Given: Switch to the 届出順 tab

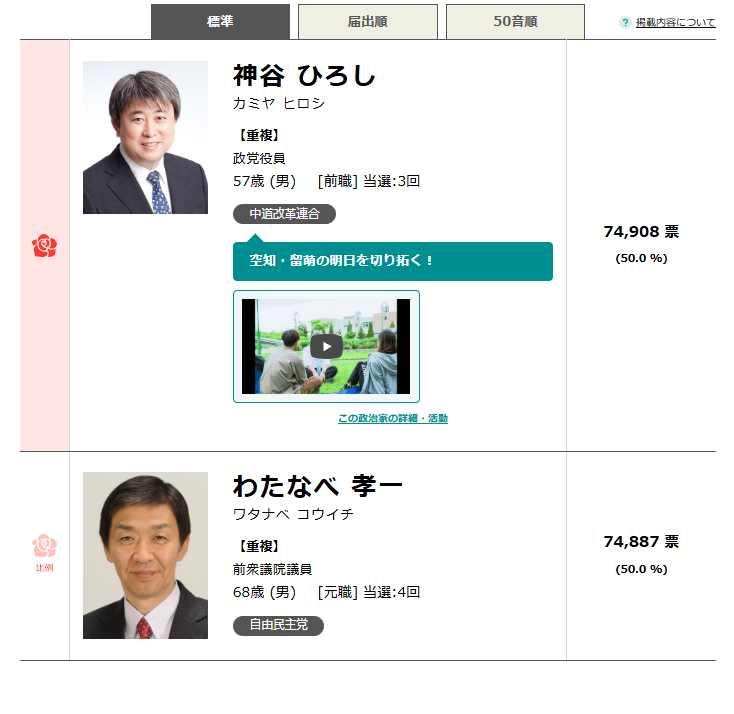Looking at the screenshot, I should [x=367, y=22].
